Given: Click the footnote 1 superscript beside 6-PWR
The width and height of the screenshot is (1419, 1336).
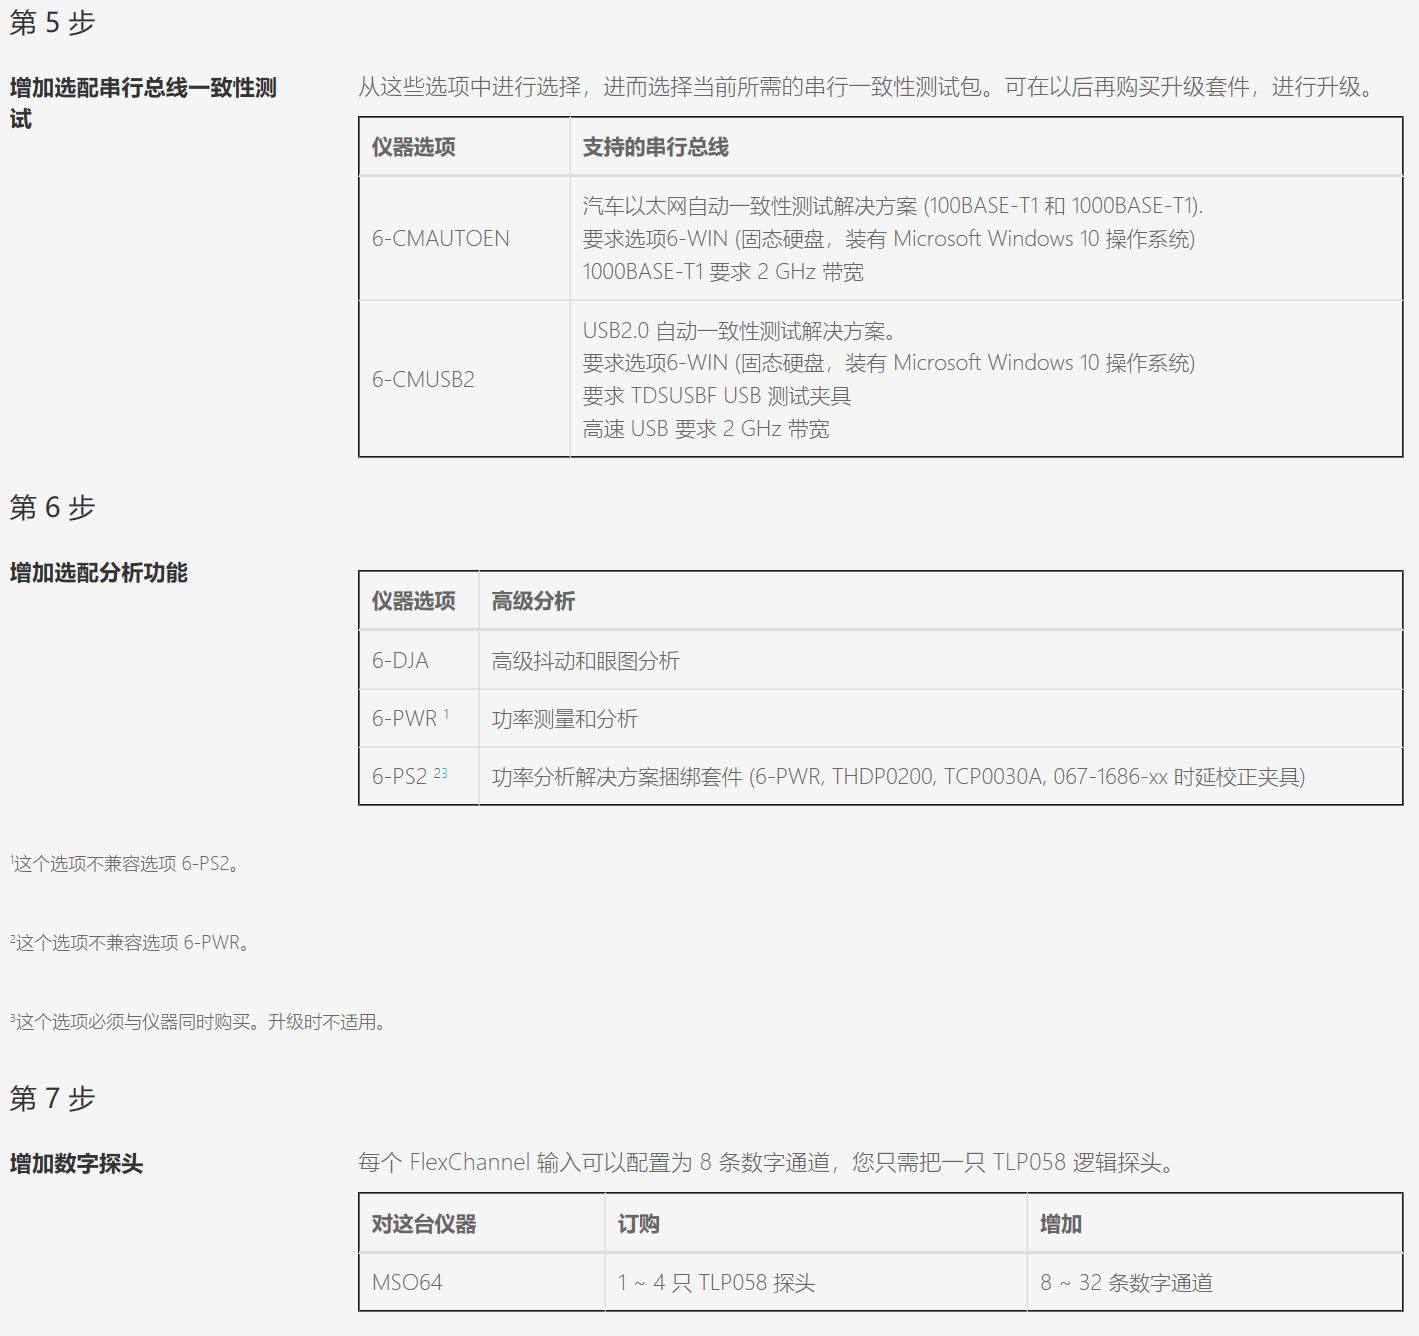Looking at the screenshot, I should [x=446, y=714].
